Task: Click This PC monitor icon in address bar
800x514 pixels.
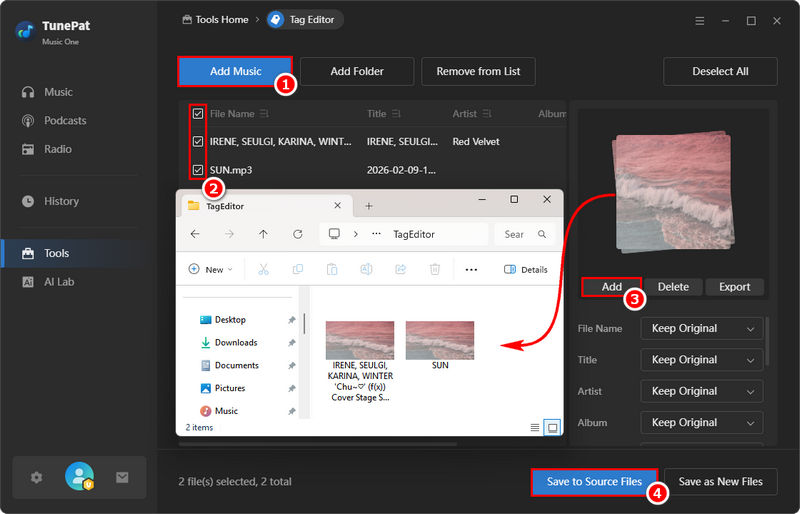Action: coord(334,234)
